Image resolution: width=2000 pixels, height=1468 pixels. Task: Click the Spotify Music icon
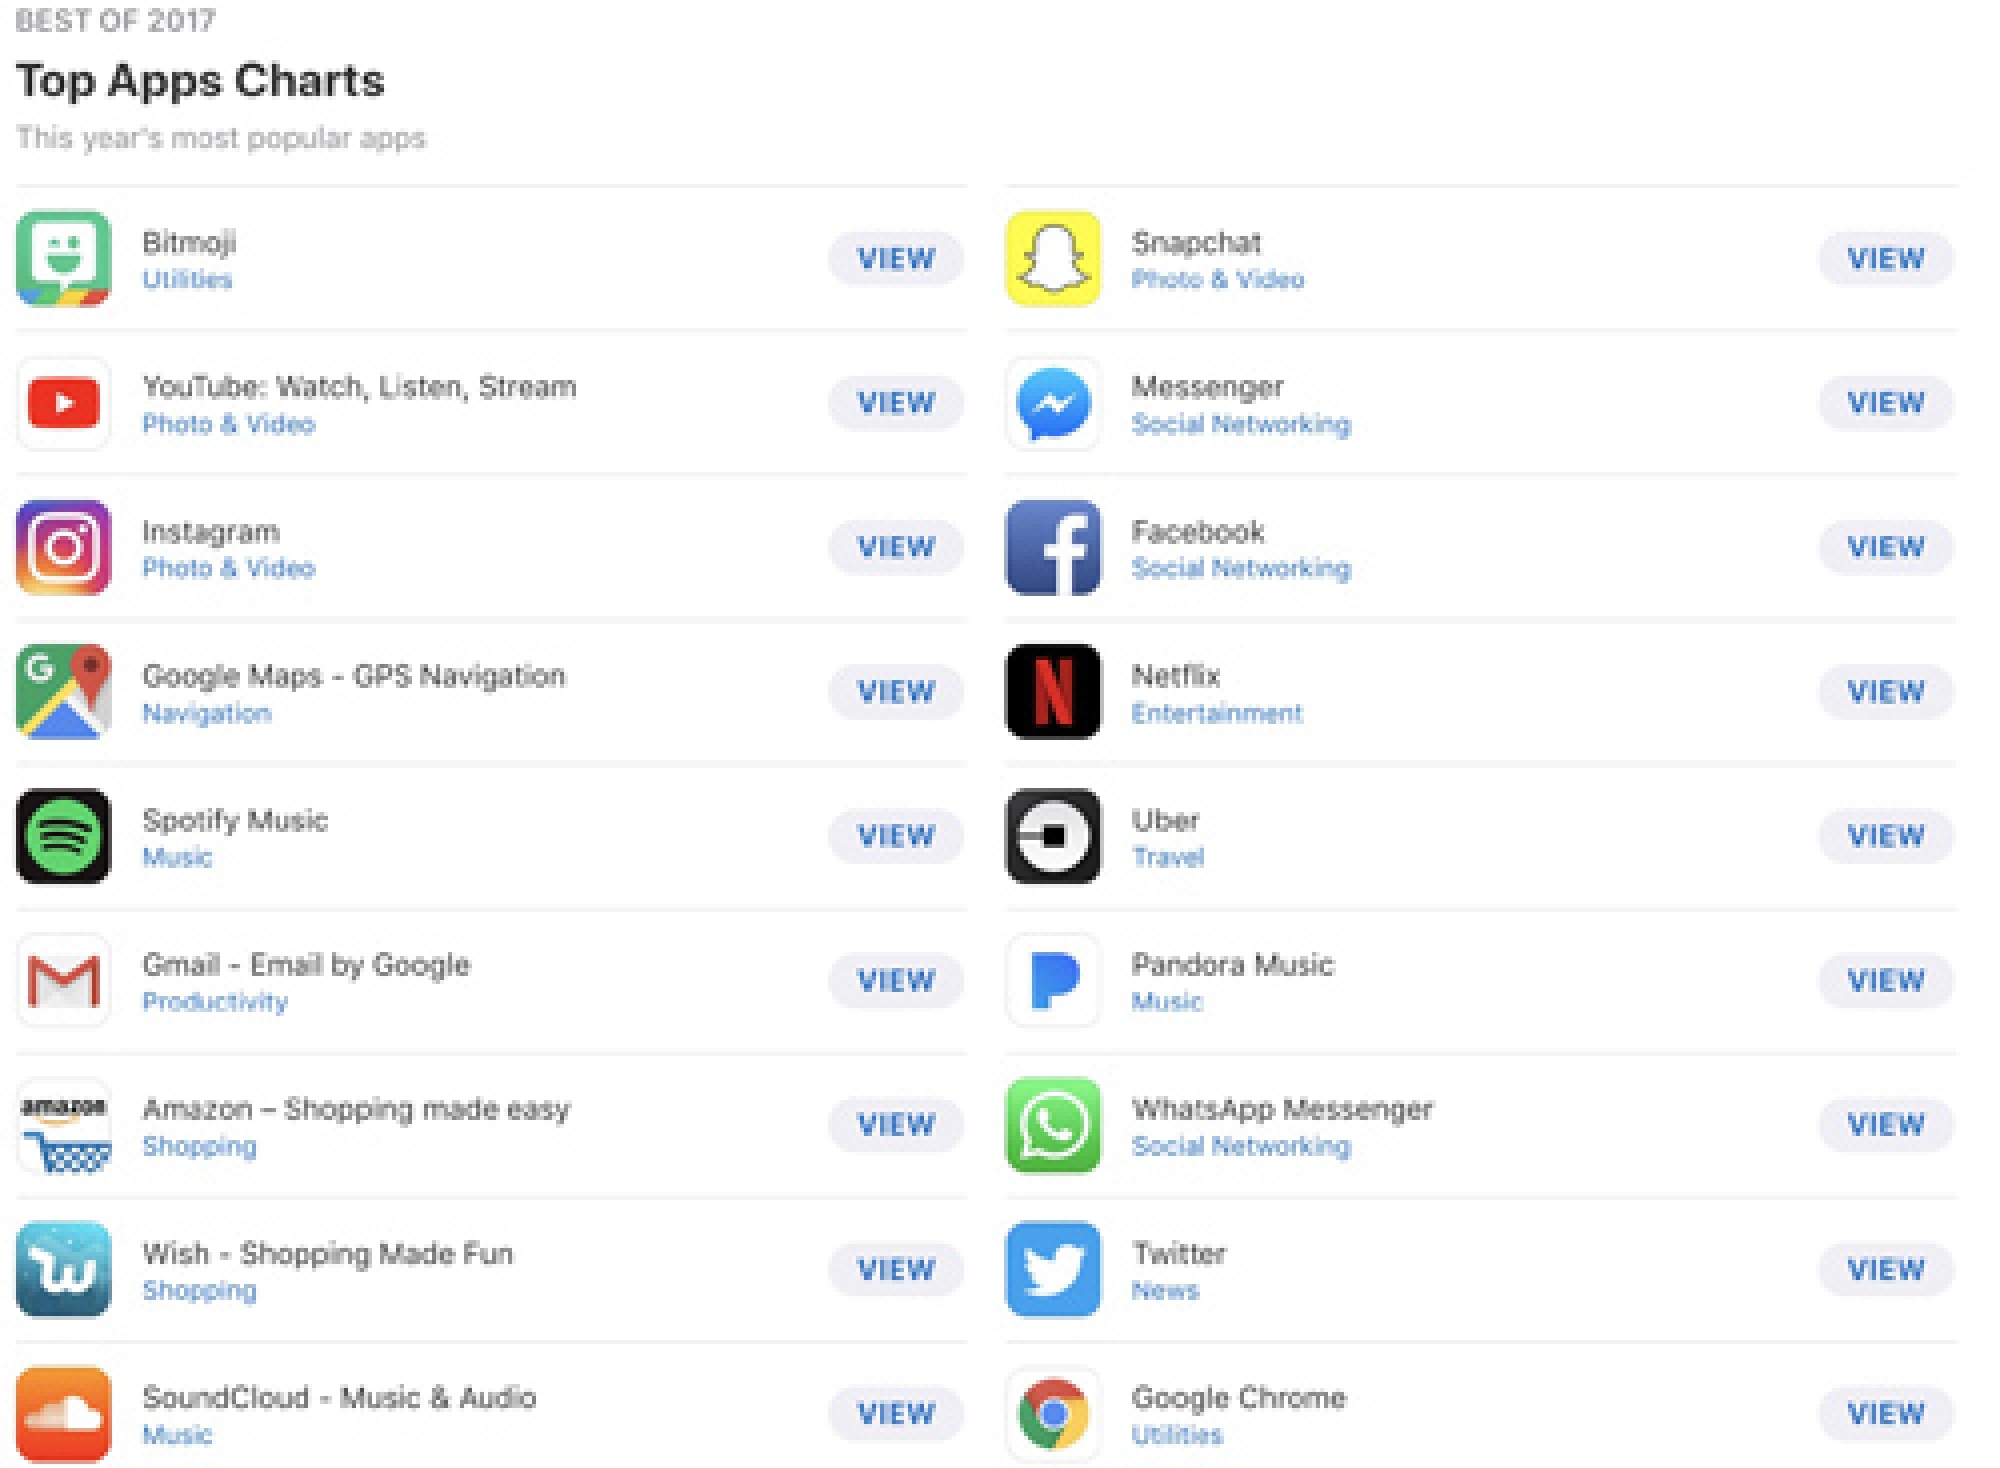pos(63,836)
